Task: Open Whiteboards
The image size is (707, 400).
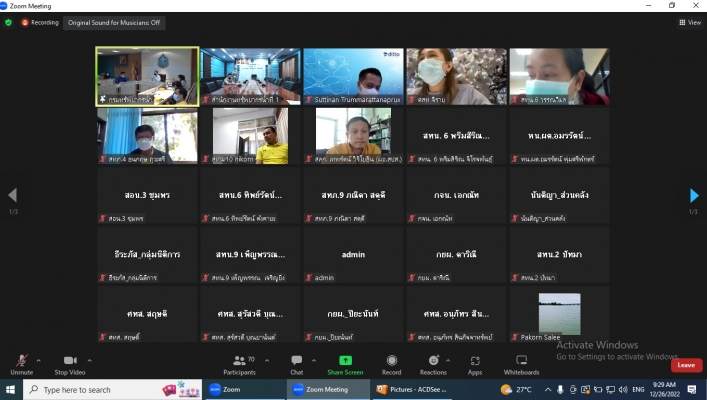Action: click(522, 365)
